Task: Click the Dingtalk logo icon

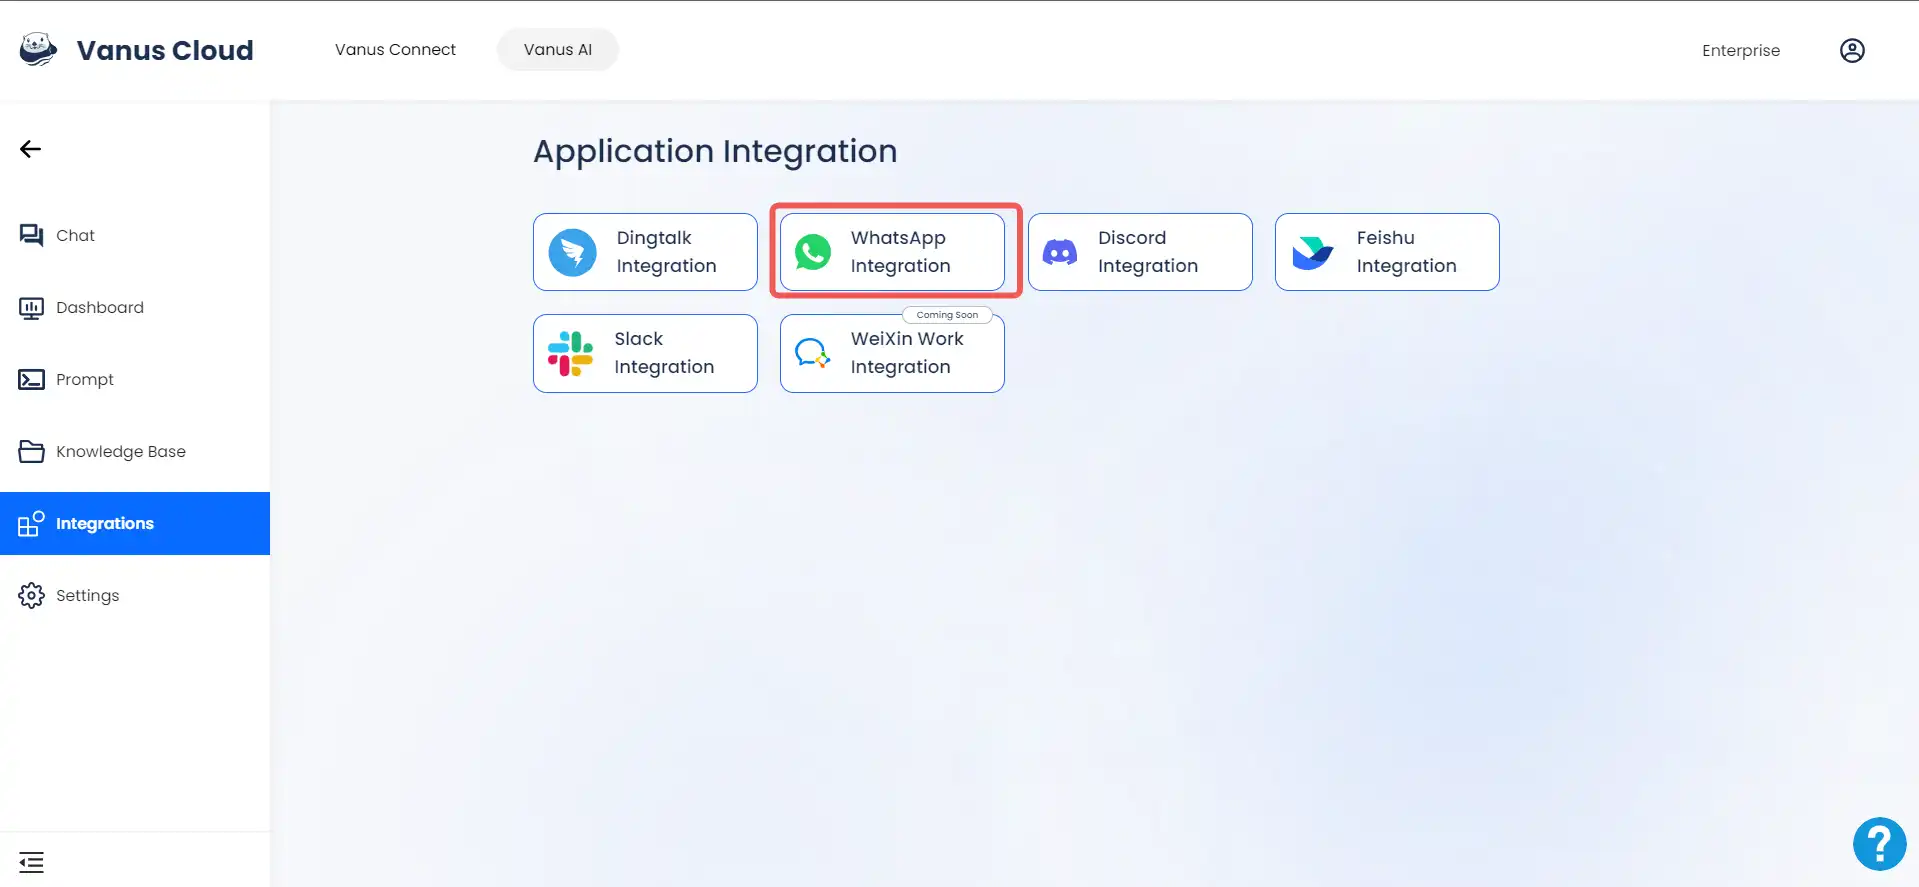Action: [573, 252]
